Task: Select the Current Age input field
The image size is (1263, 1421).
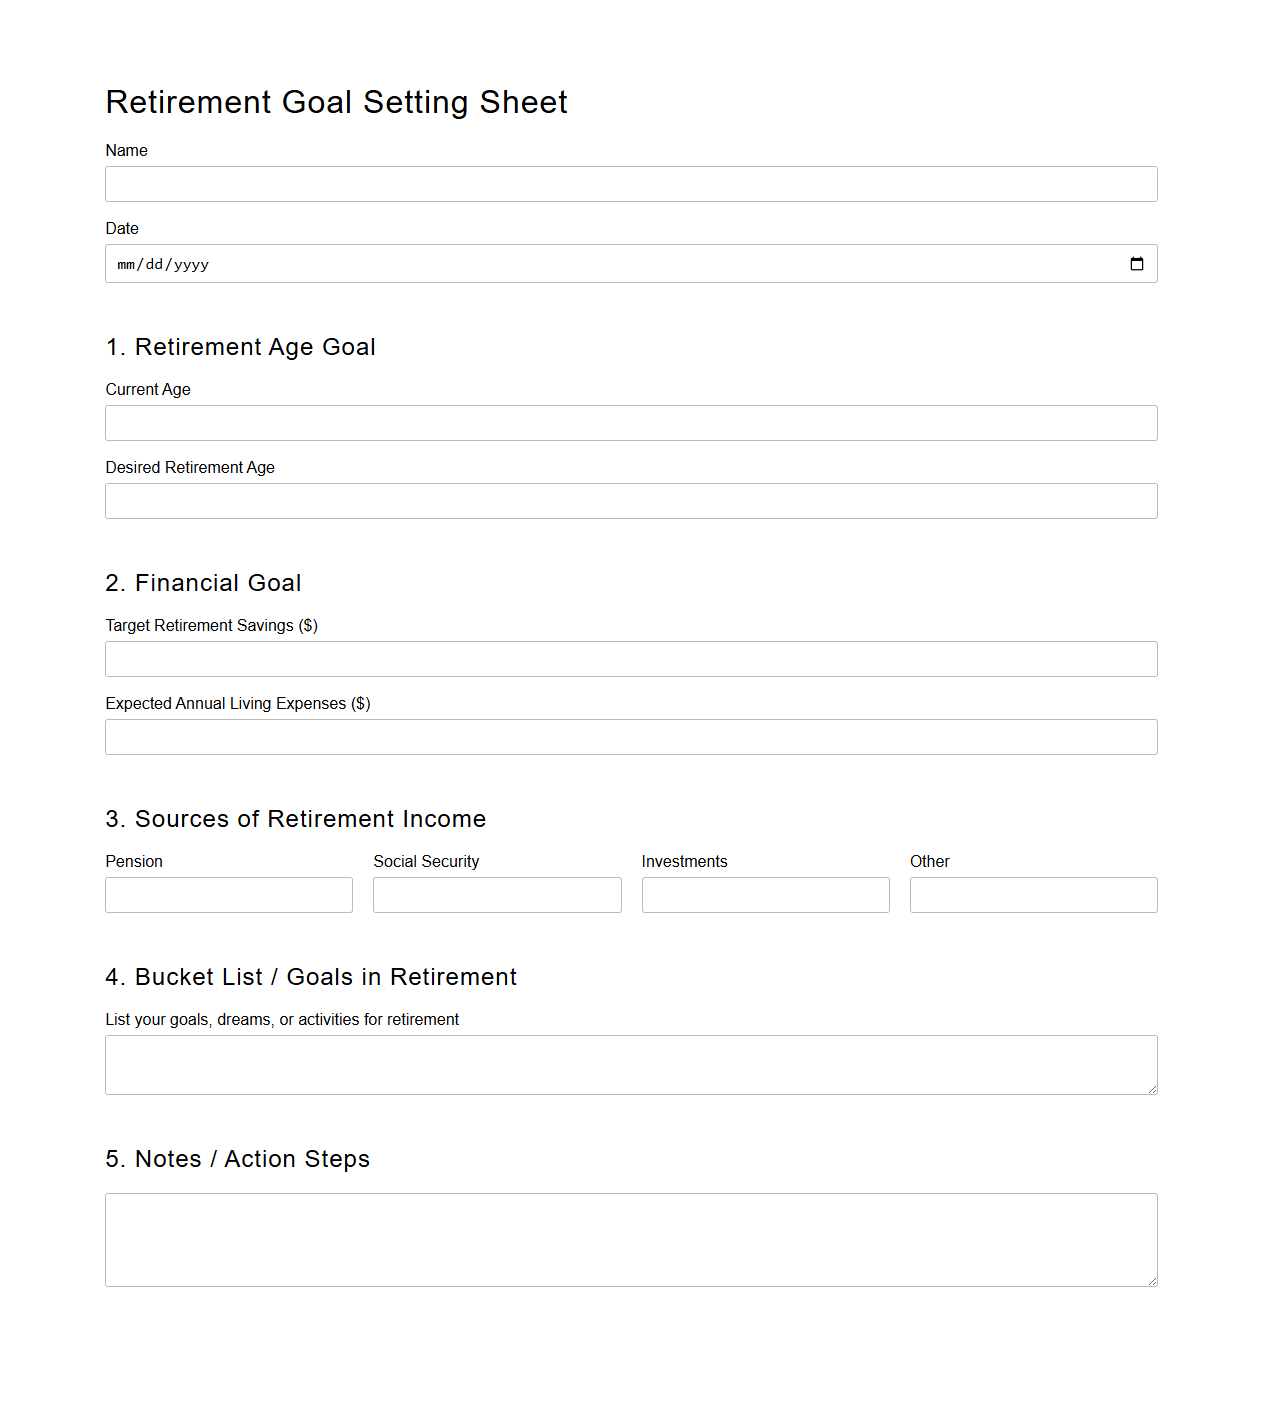Action: tap(630, 422)
